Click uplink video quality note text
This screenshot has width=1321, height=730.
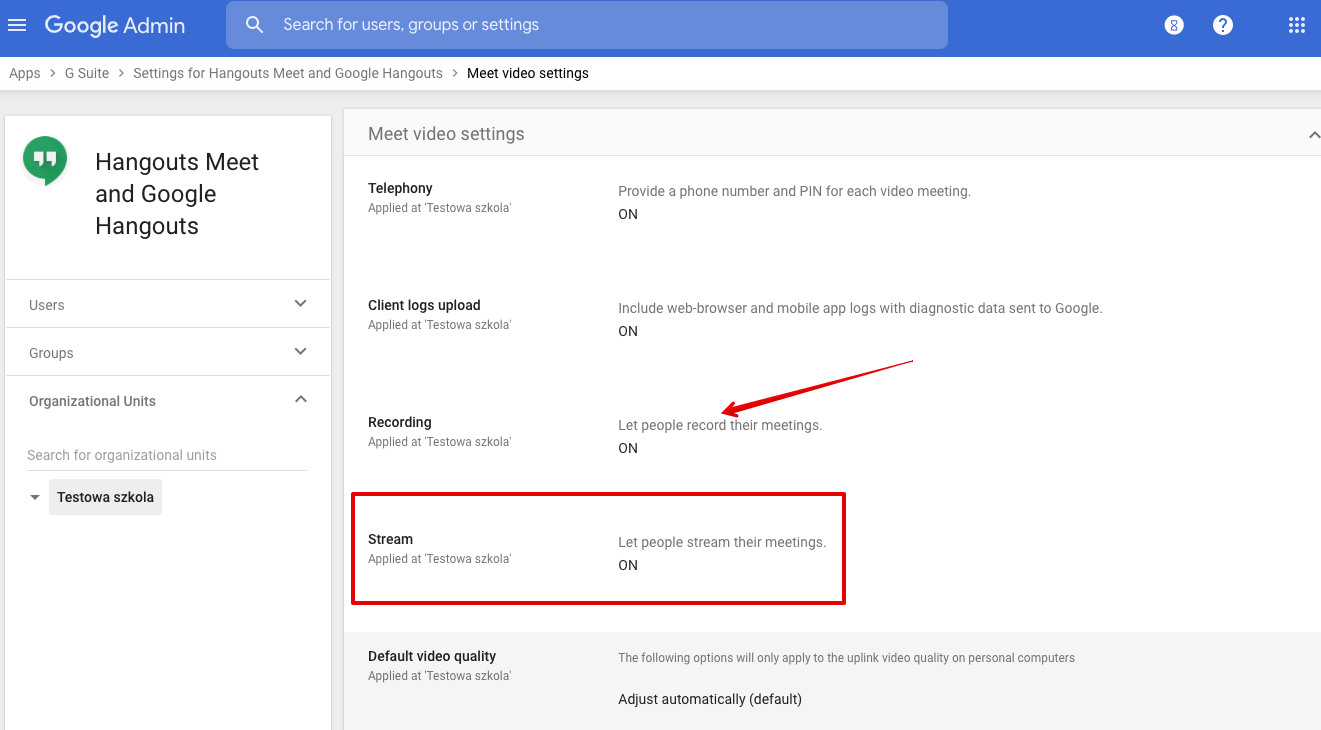click(x=846, y=658)
